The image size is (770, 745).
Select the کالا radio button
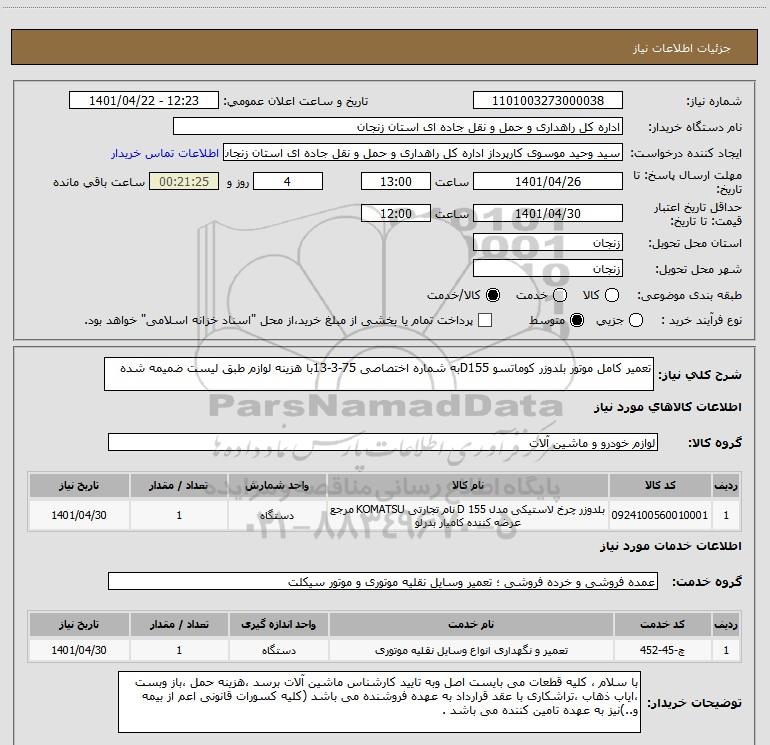click(612, 295)
